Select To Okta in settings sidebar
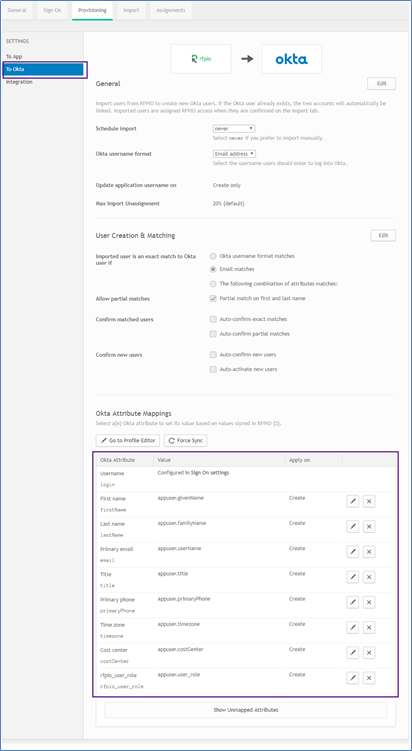 pyautogui.click(x=44, y=69)
